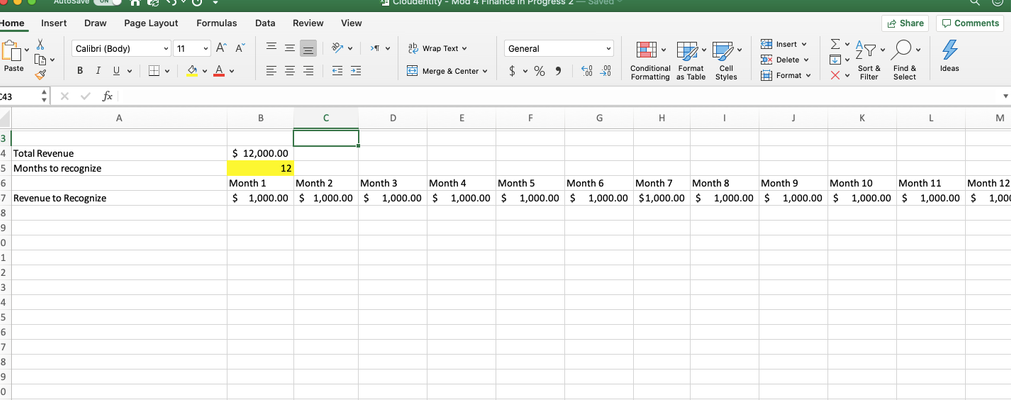Align text to the middle vertically
The width and height of the screenshot is (1011, 400).
point(290,48)
